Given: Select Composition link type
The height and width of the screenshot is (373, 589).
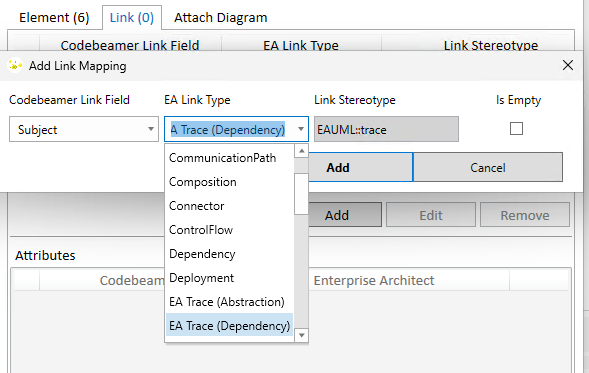Looking at the screenshot, I should coord(229,182).
